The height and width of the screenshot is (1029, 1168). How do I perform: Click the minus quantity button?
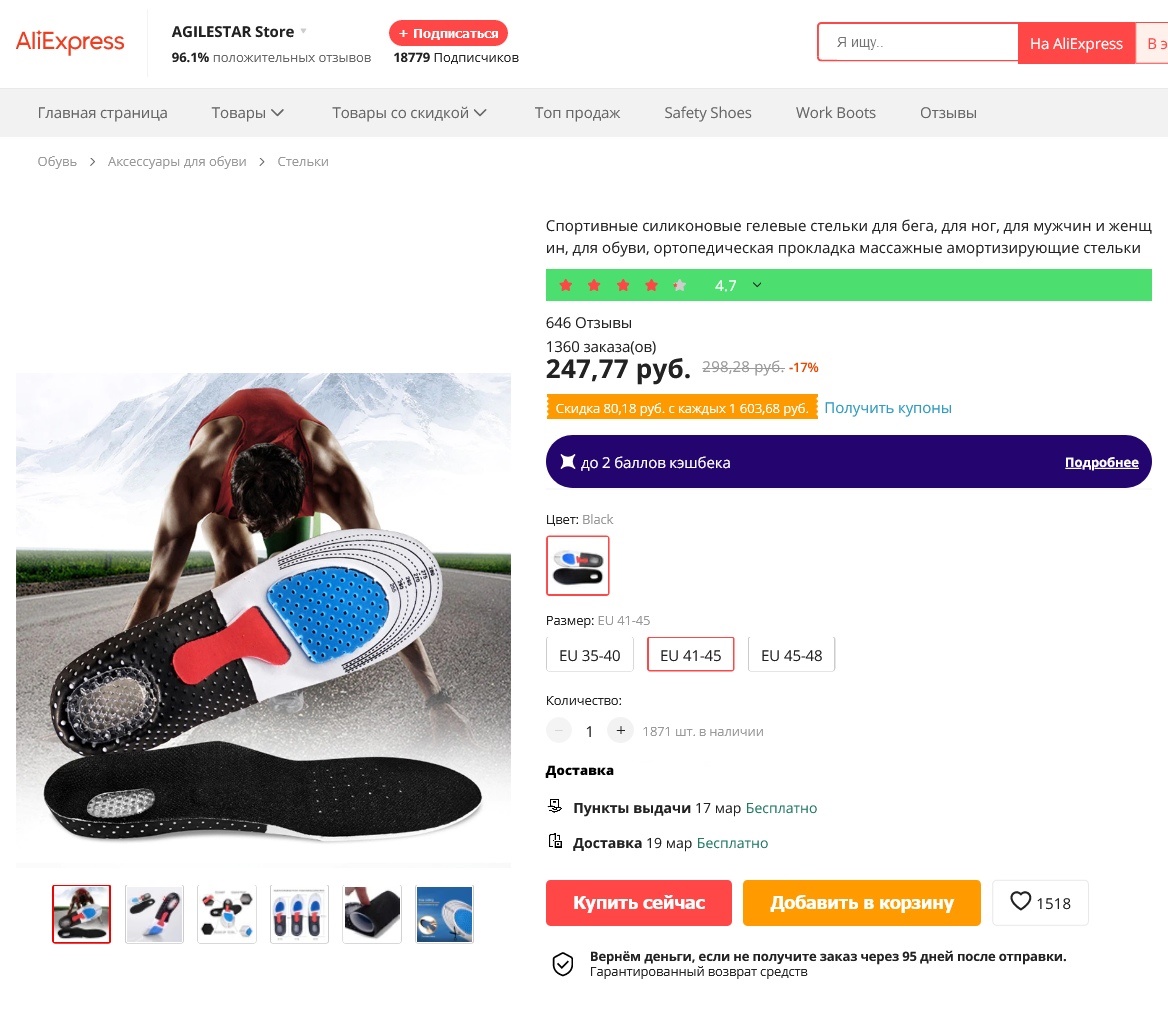click(x=559, y=731)
